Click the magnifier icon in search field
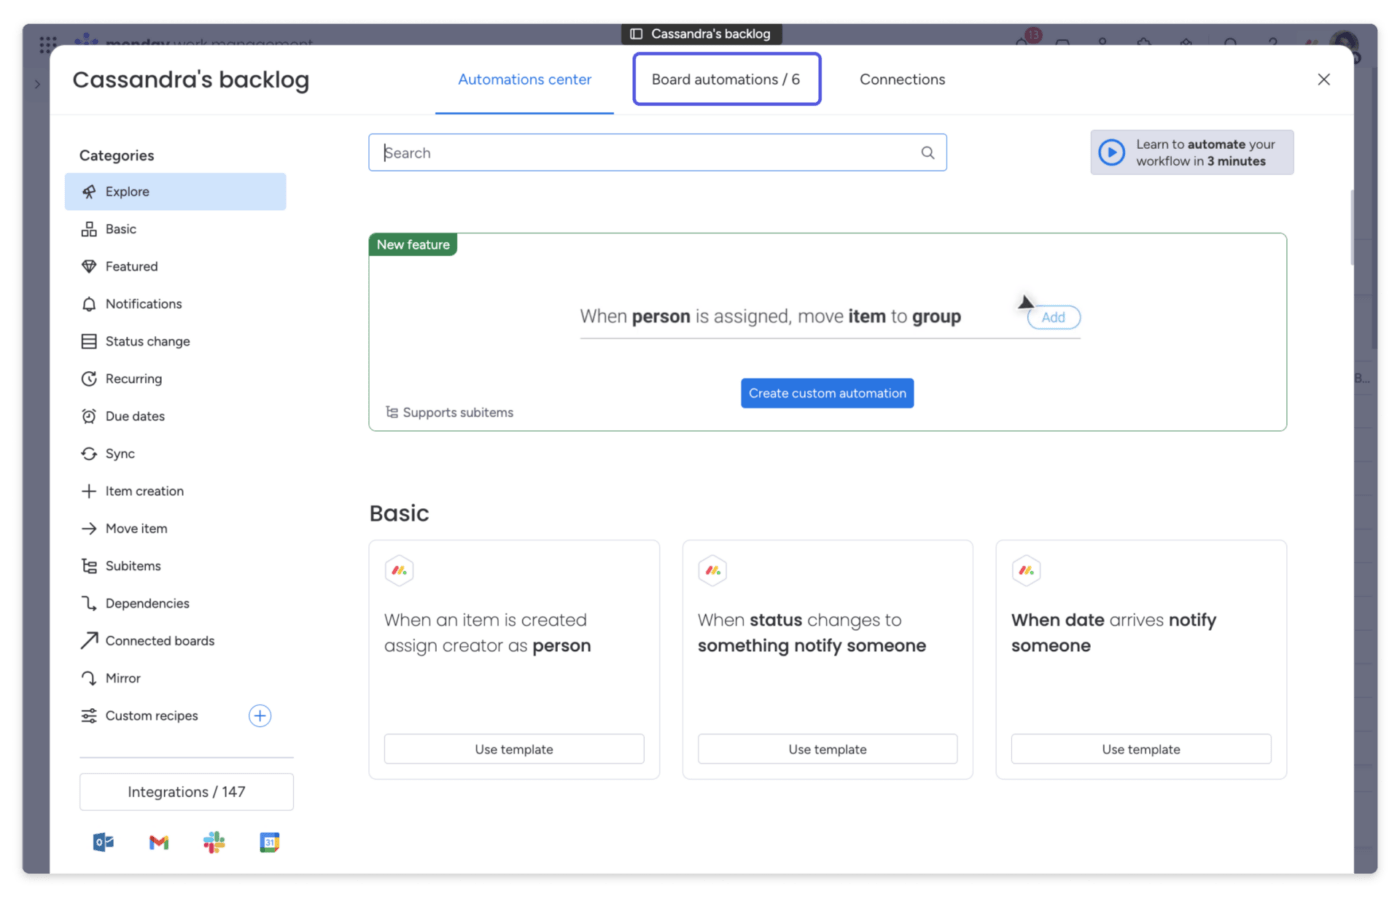This screenshot has height=897, width=1400. [x=928, y=153]
